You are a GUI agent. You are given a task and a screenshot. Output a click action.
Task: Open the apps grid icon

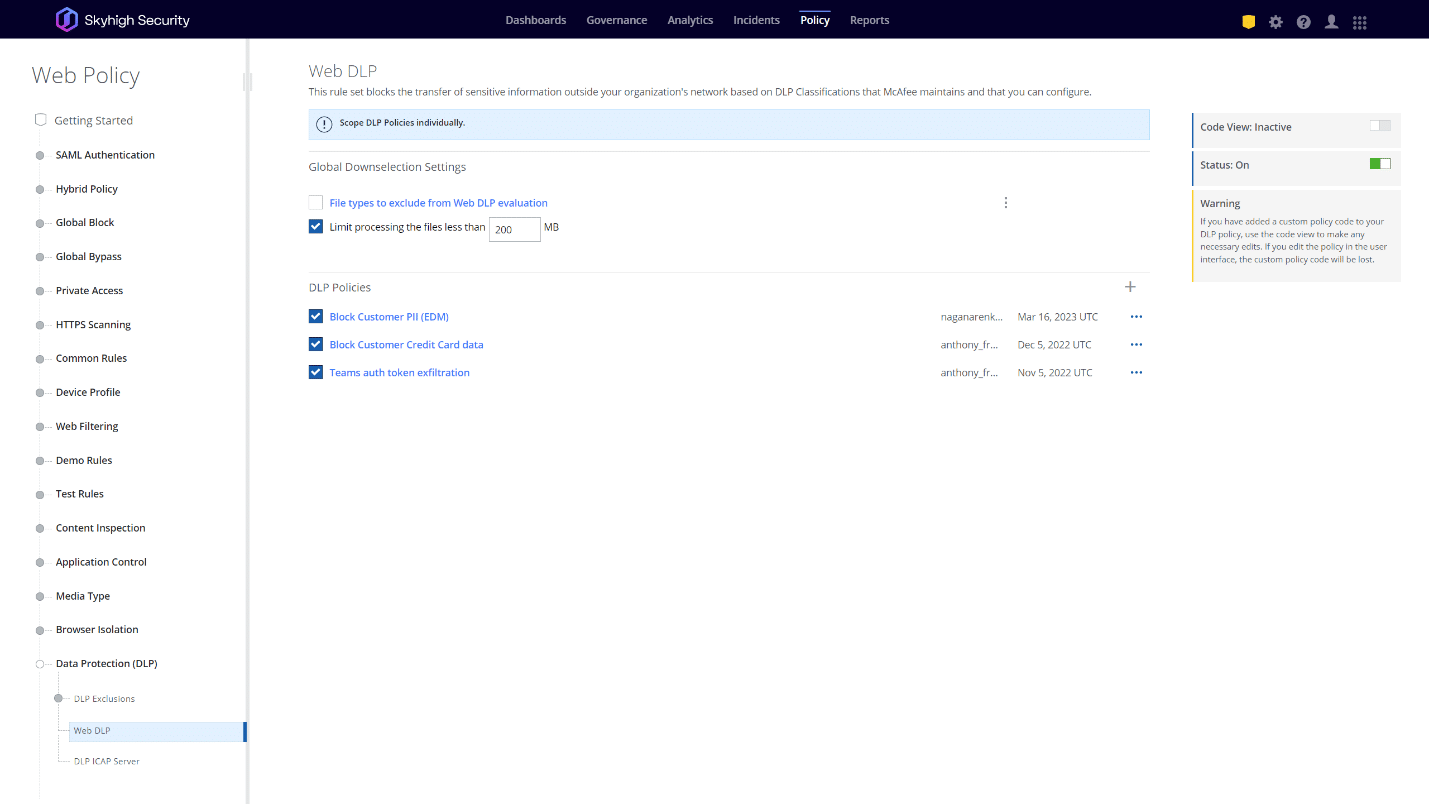[1359, 21]
